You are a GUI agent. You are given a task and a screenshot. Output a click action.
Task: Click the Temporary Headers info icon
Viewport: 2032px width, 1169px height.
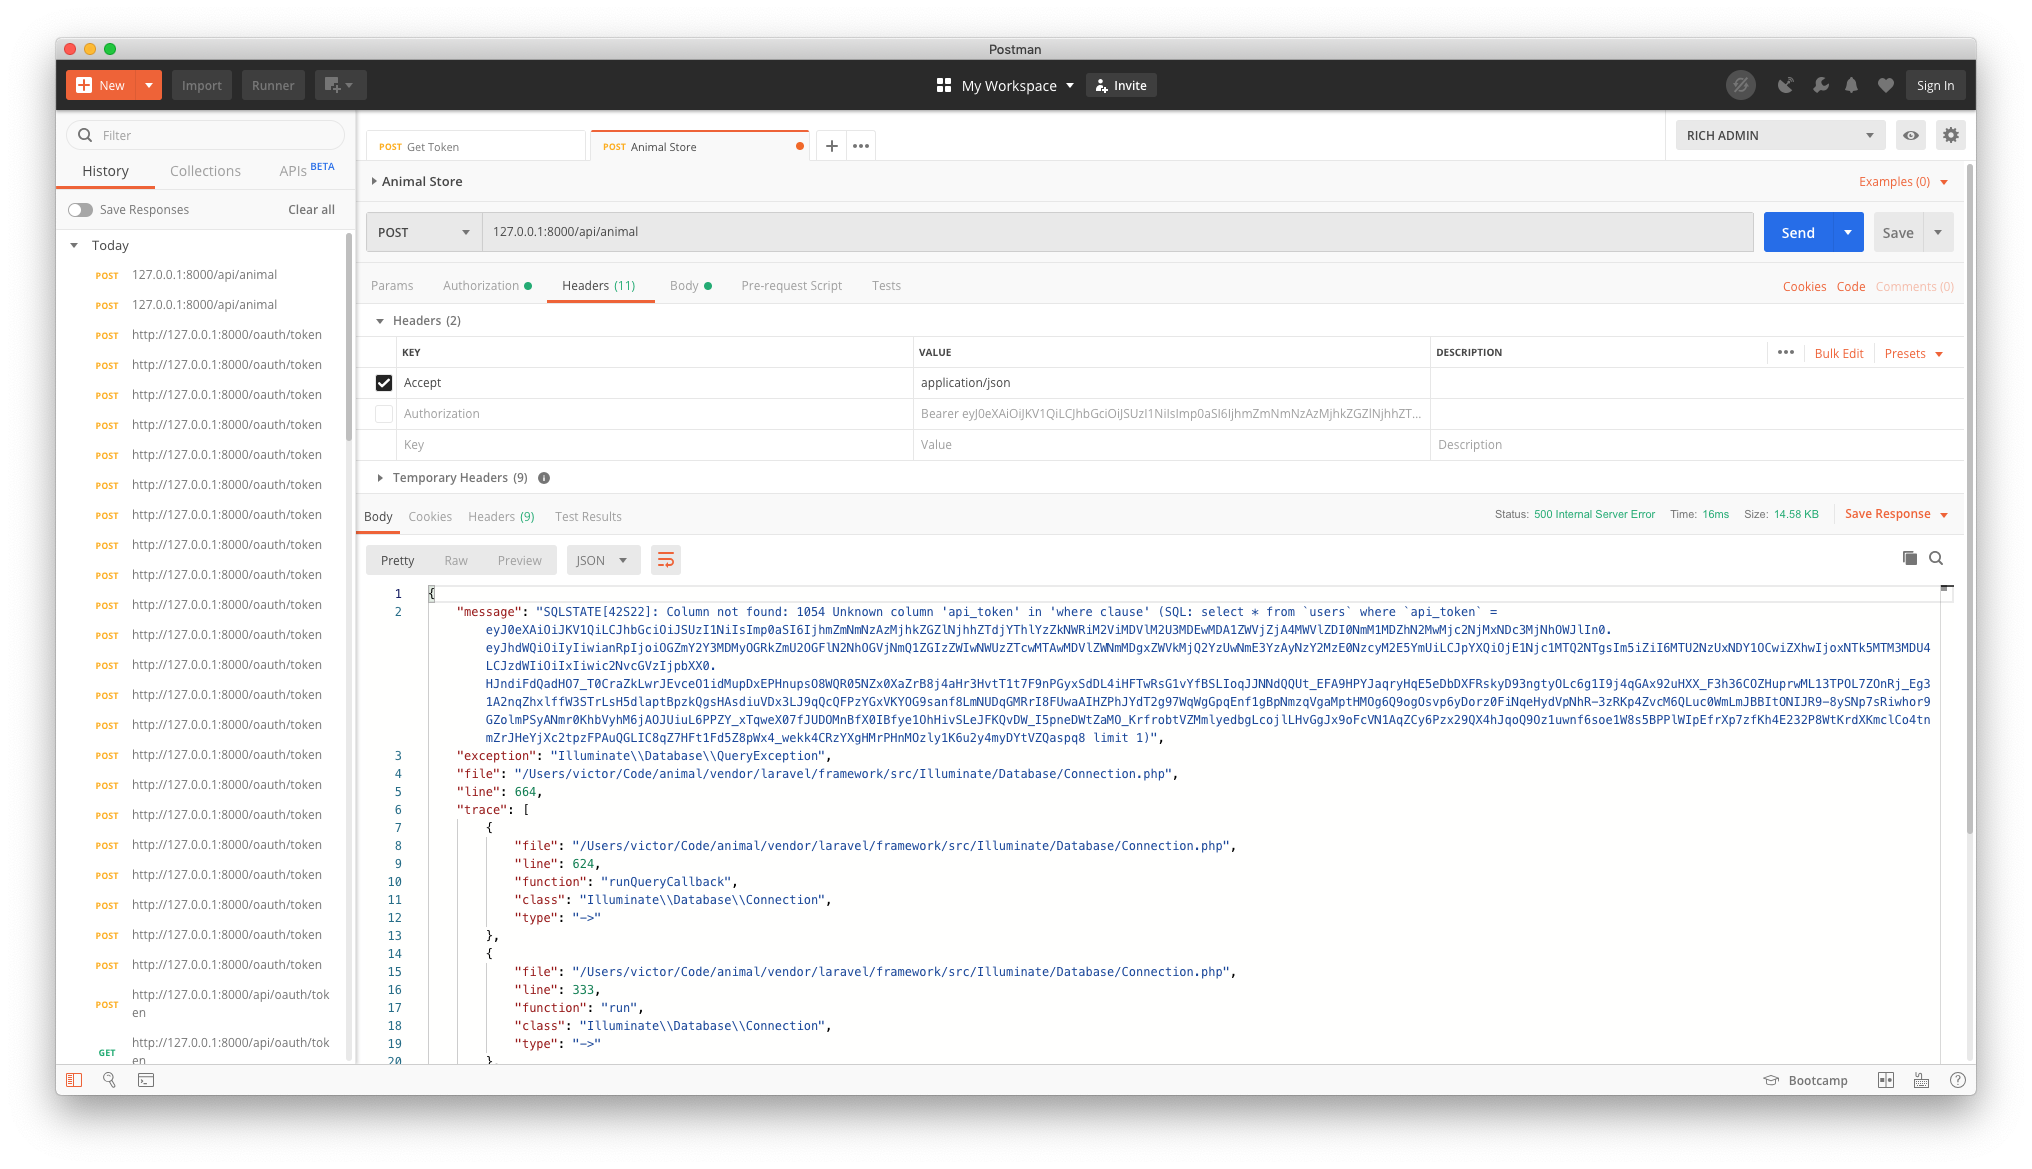coord(544,478)
